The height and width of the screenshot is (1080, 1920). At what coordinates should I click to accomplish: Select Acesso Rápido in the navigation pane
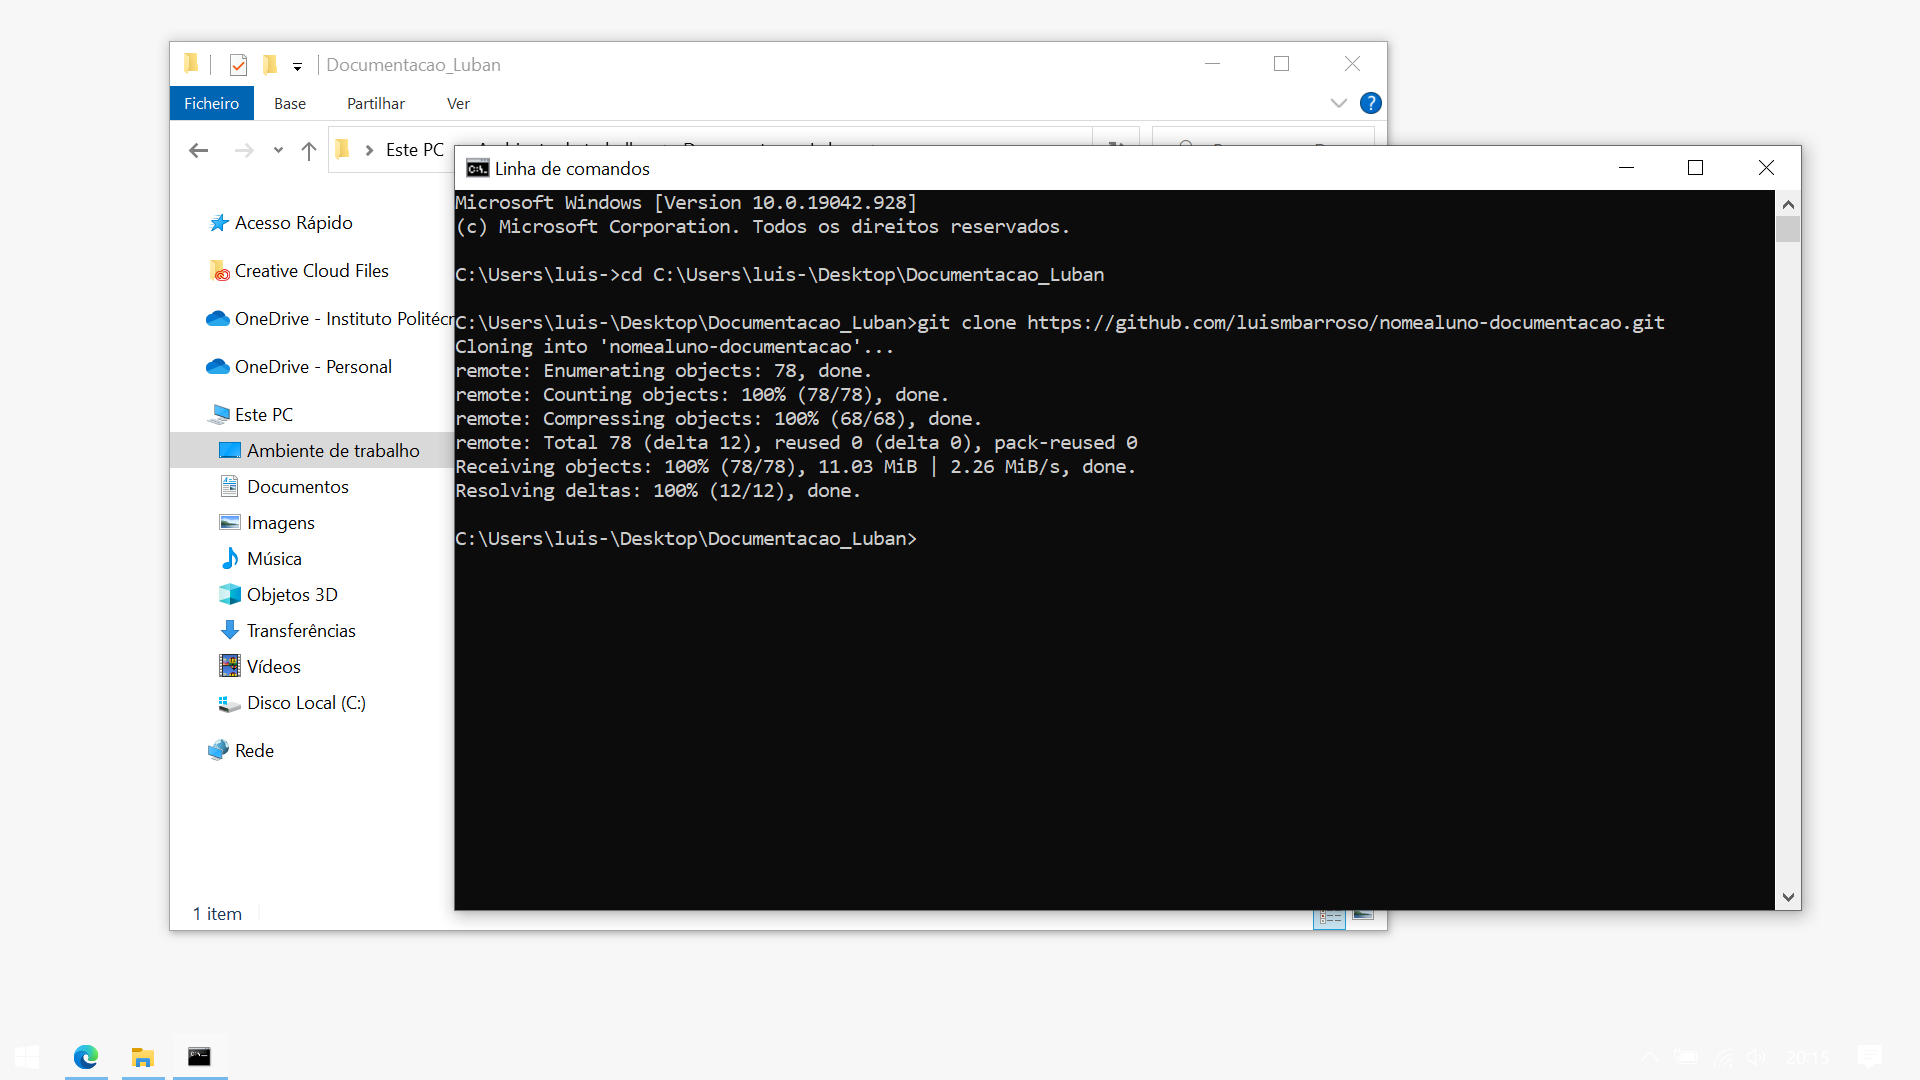click(294, 223)
